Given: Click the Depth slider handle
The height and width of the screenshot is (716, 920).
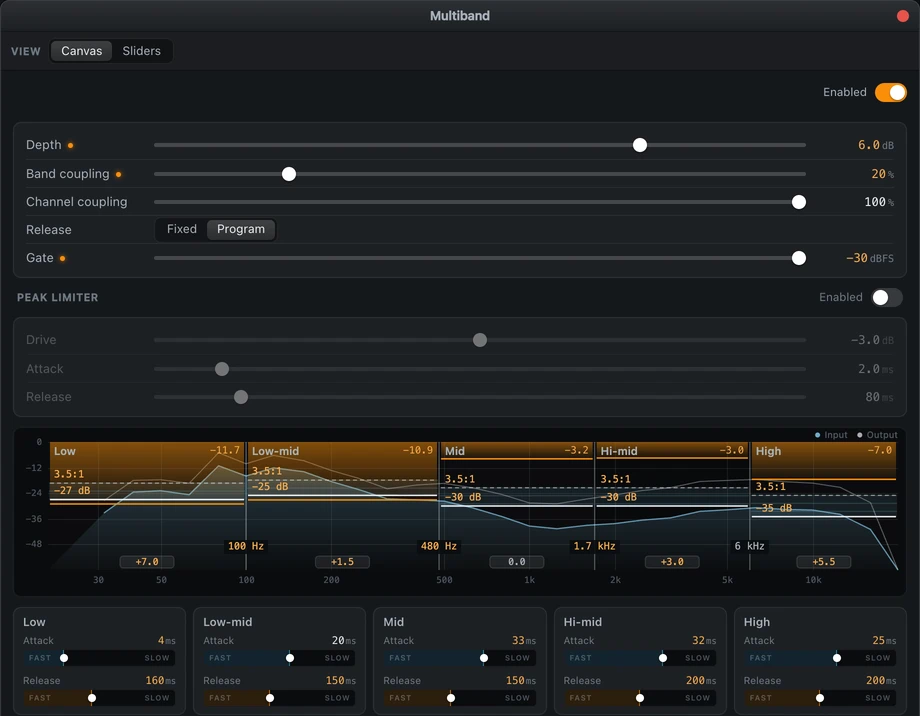Looking at the screenshot, I should click(640, 145).
